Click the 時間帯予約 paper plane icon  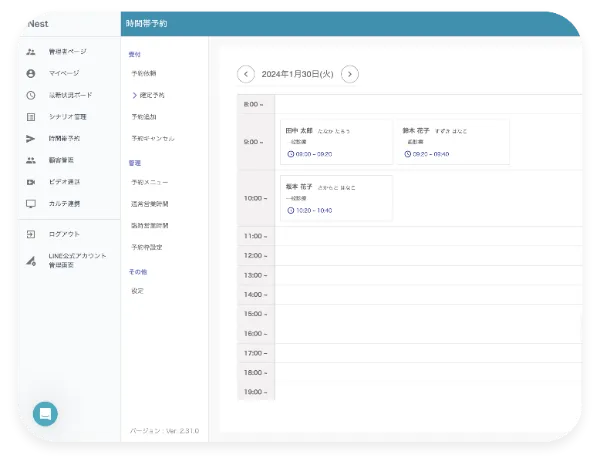[x=30, y=138]
